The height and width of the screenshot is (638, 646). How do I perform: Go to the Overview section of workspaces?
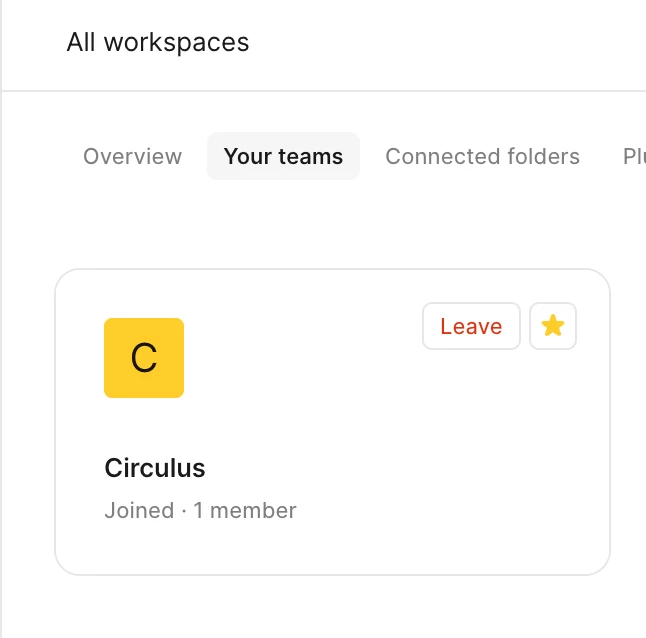pos(132,156)
